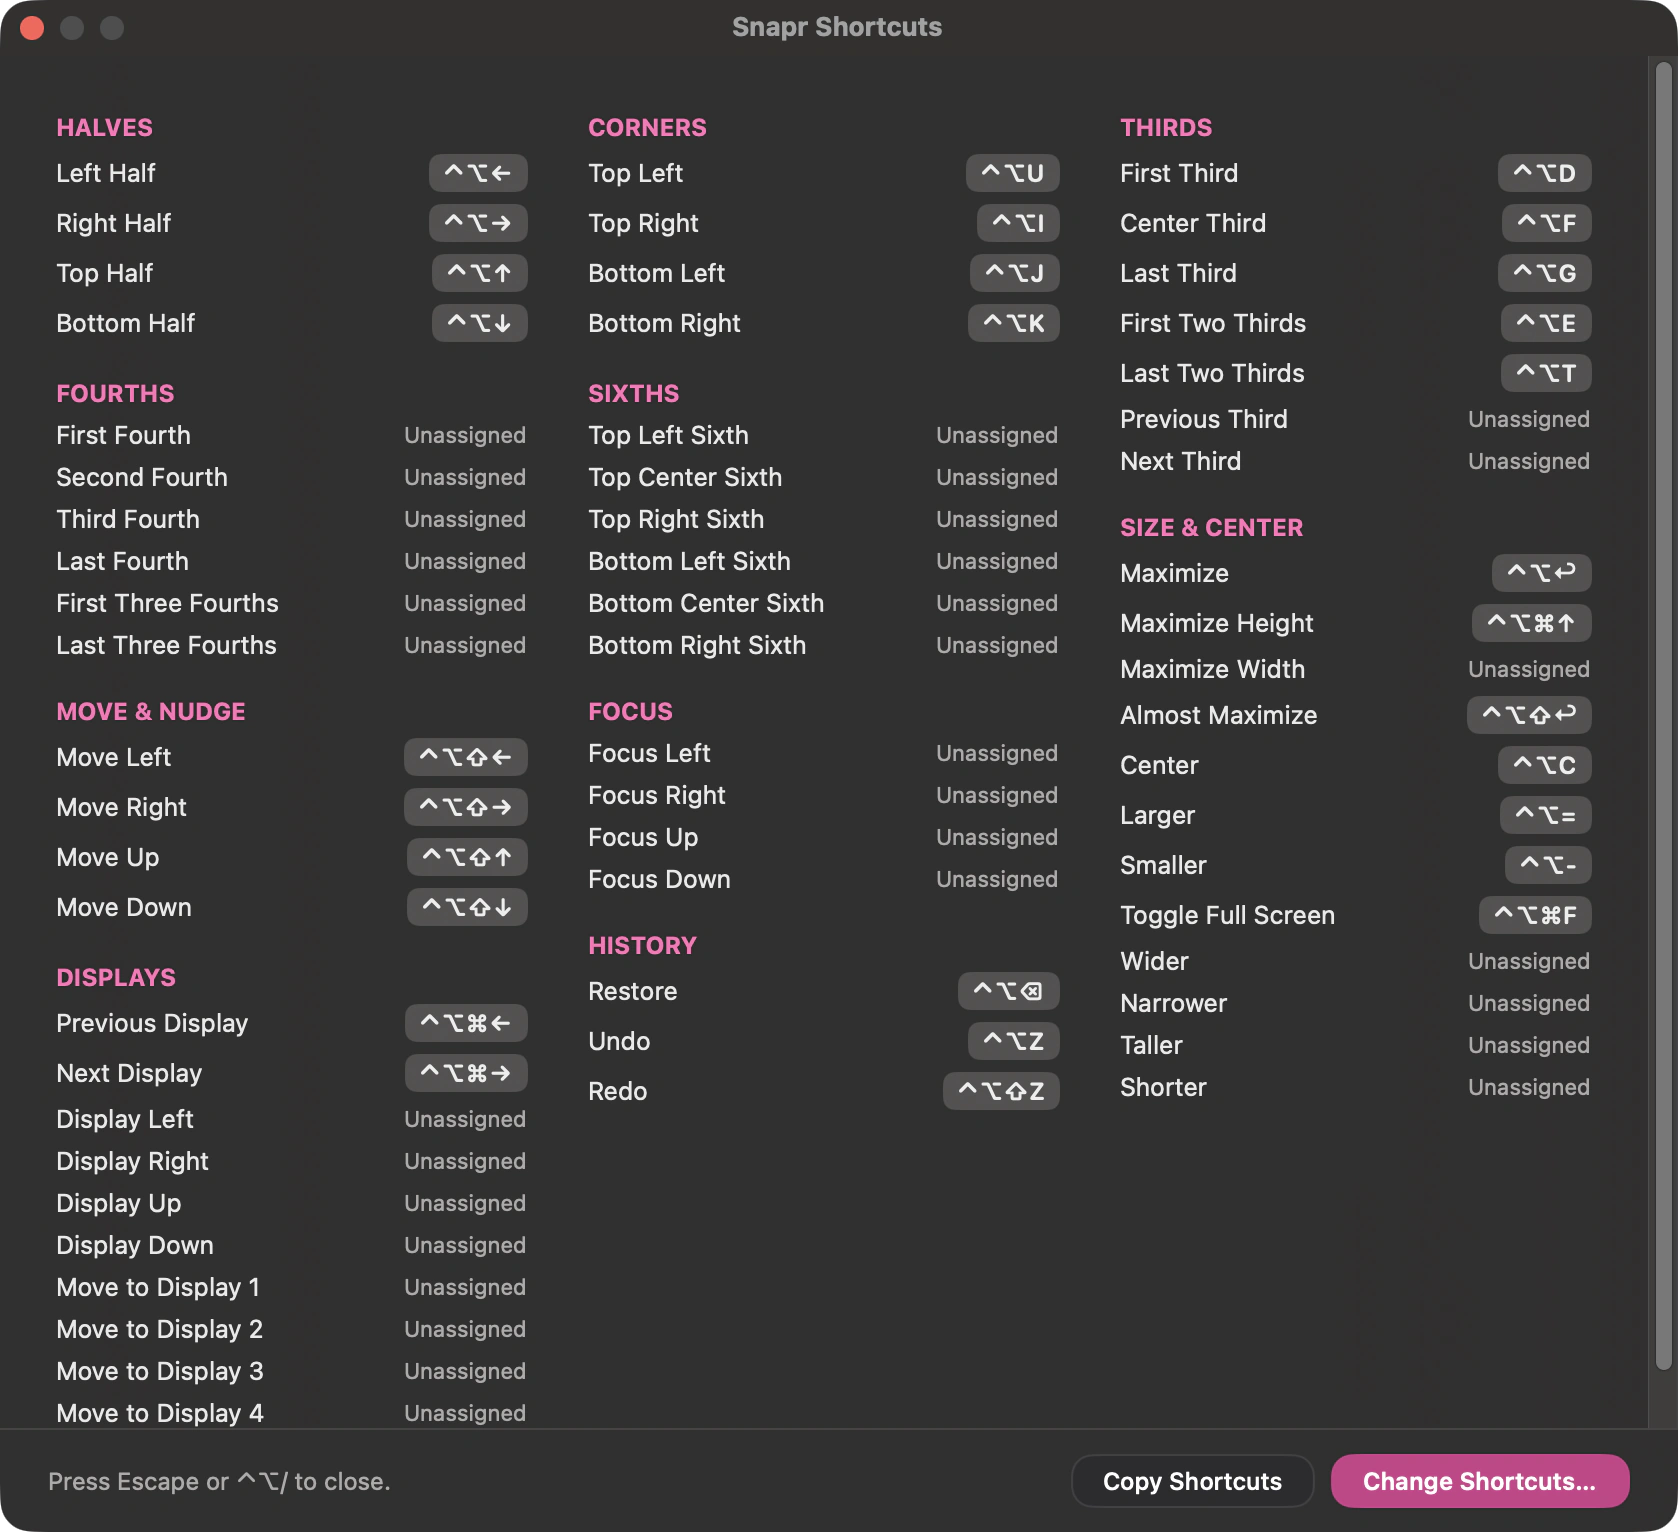
Task: Click the Move Down shortcut badge
Action: pyautogui.click(x=467, y=907)
